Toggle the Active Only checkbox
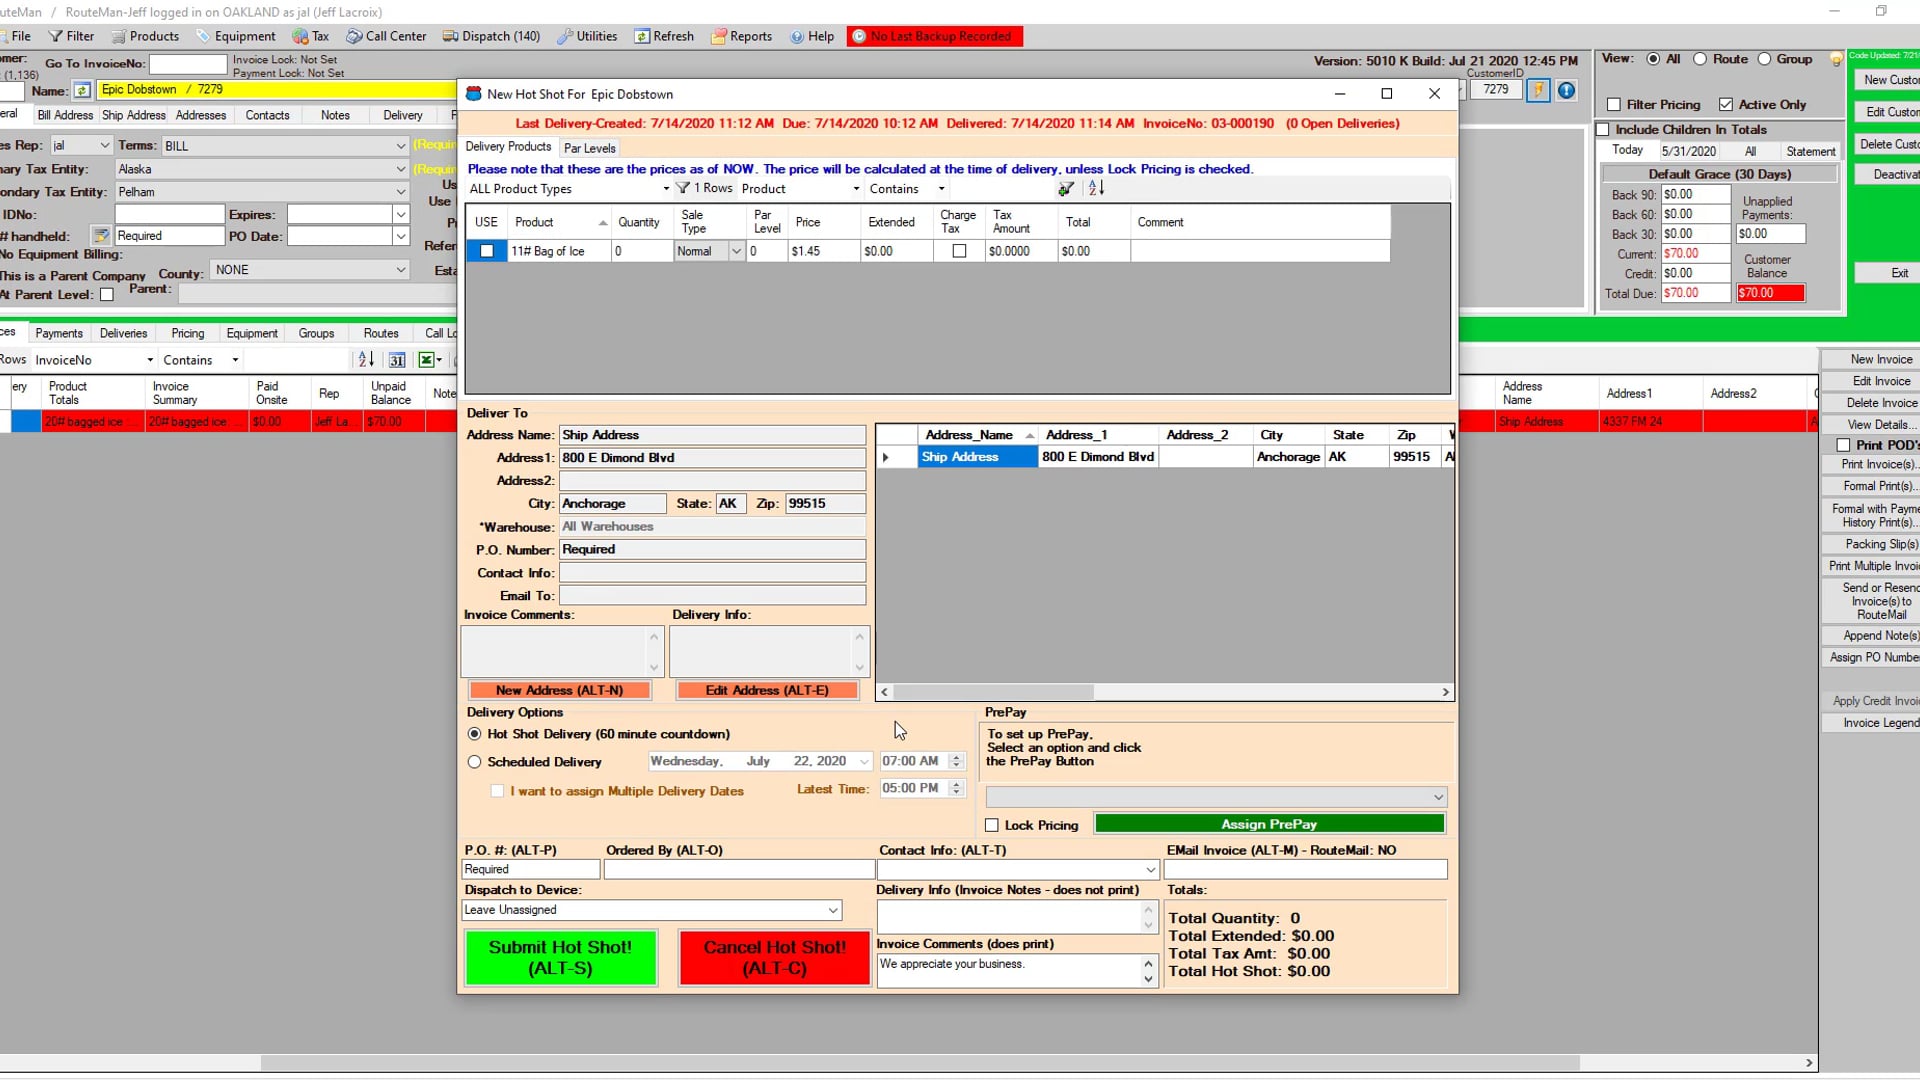 [1726, 104]
